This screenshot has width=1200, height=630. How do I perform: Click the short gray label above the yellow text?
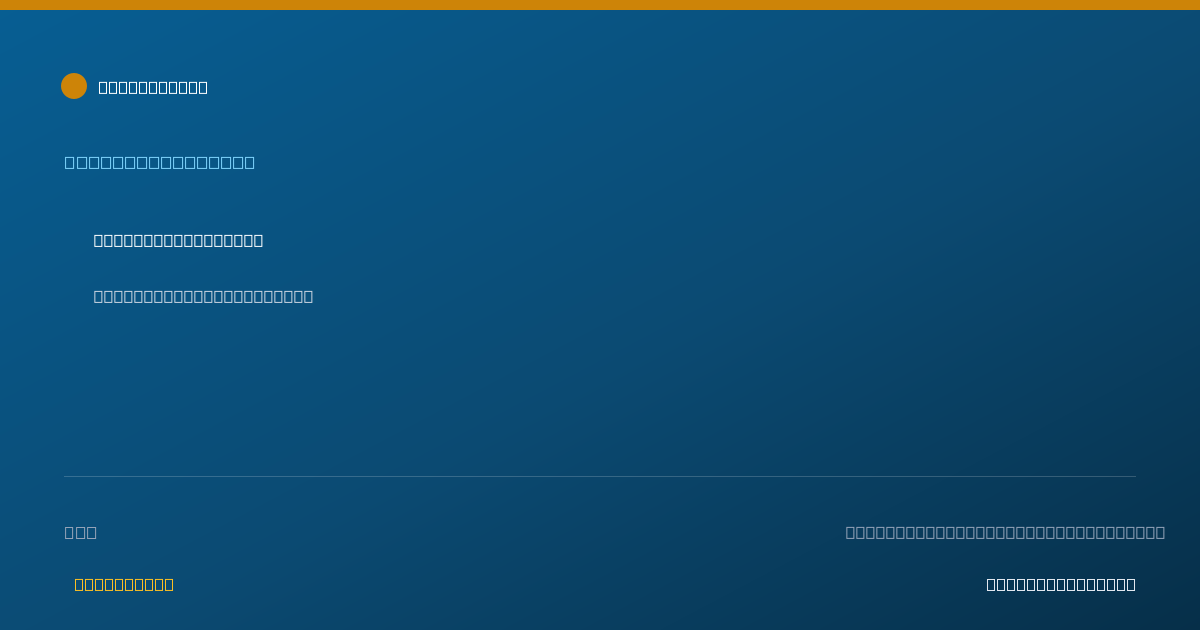pos(81,532)
